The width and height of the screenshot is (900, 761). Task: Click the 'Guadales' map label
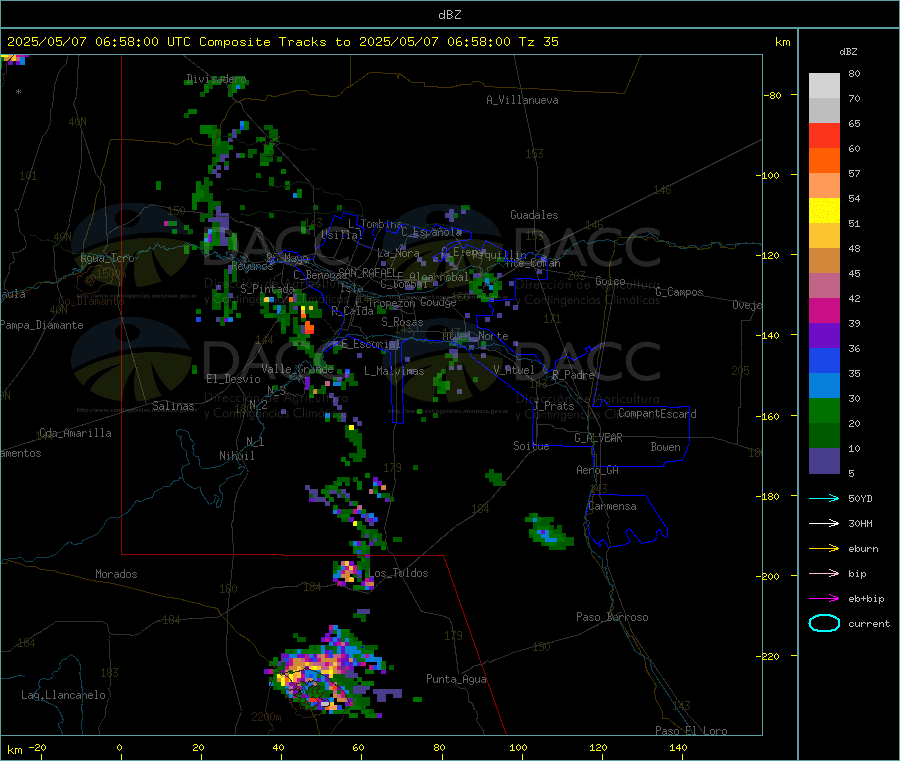pos(534,215)
